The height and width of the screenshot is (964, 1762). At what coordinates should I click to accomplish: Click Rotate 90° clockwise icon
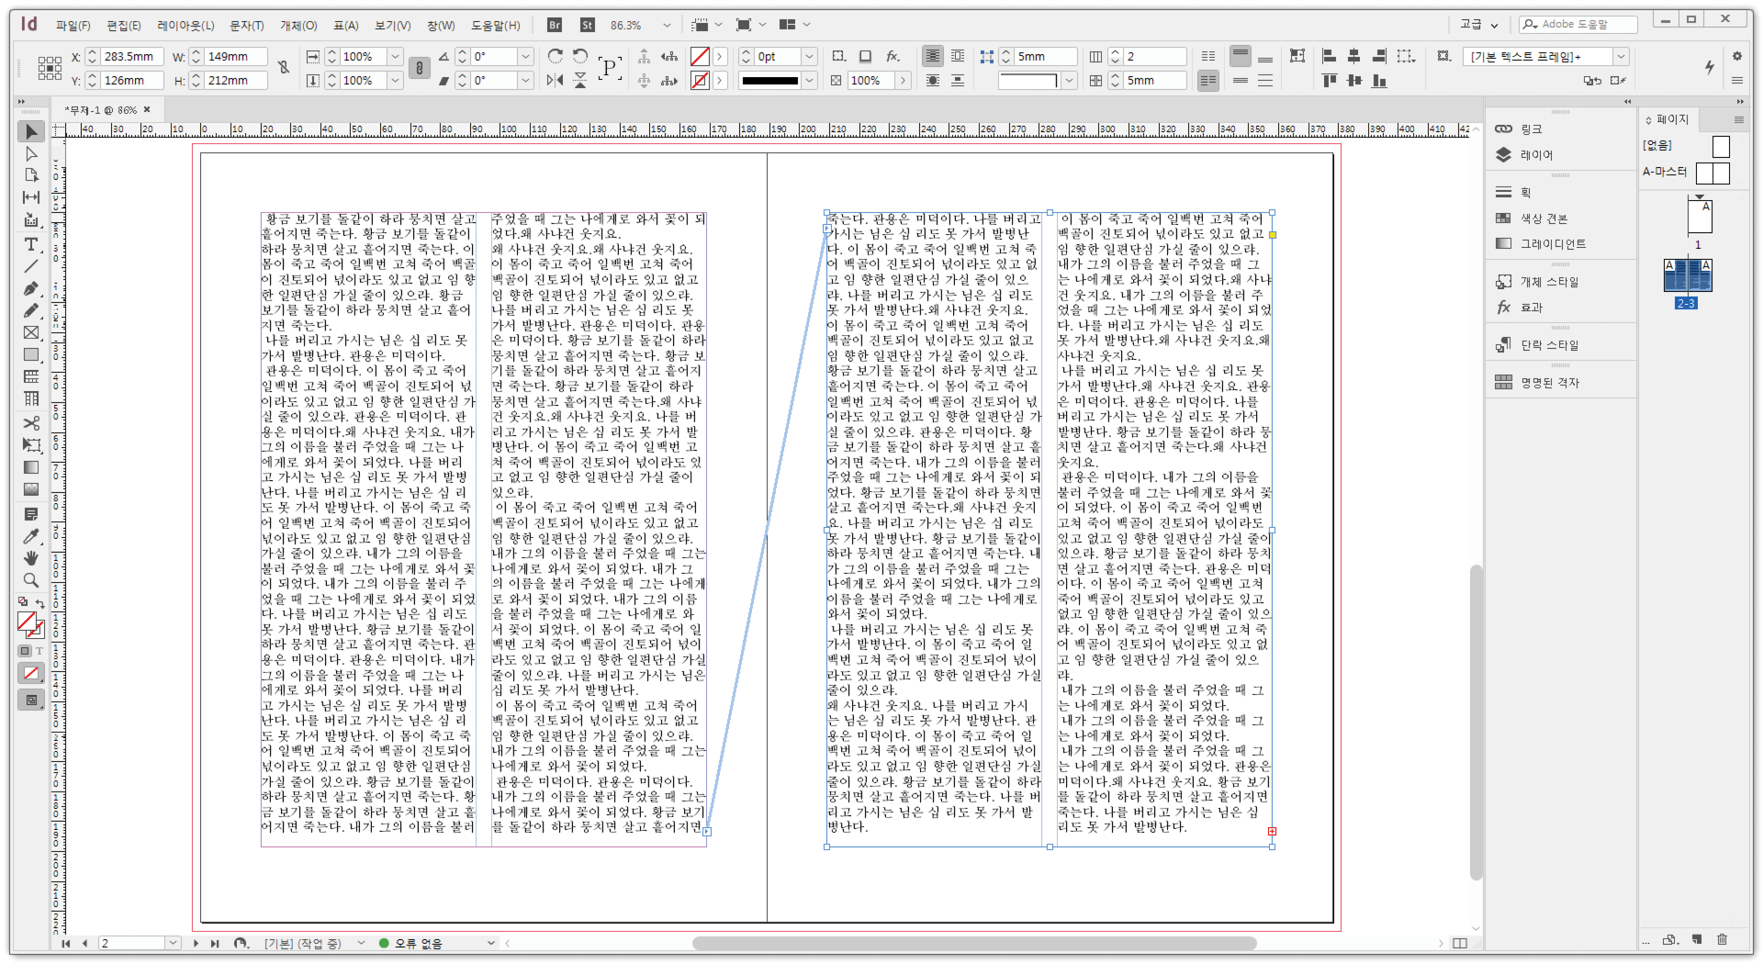tap(555, 56)
